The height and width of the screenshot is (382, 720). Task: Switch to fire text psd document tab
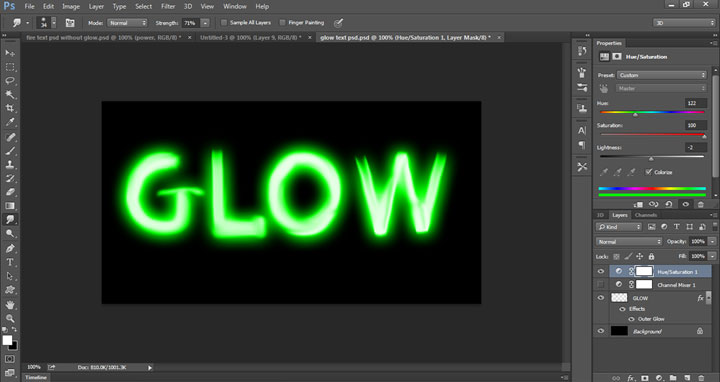[x=103, y=38]
